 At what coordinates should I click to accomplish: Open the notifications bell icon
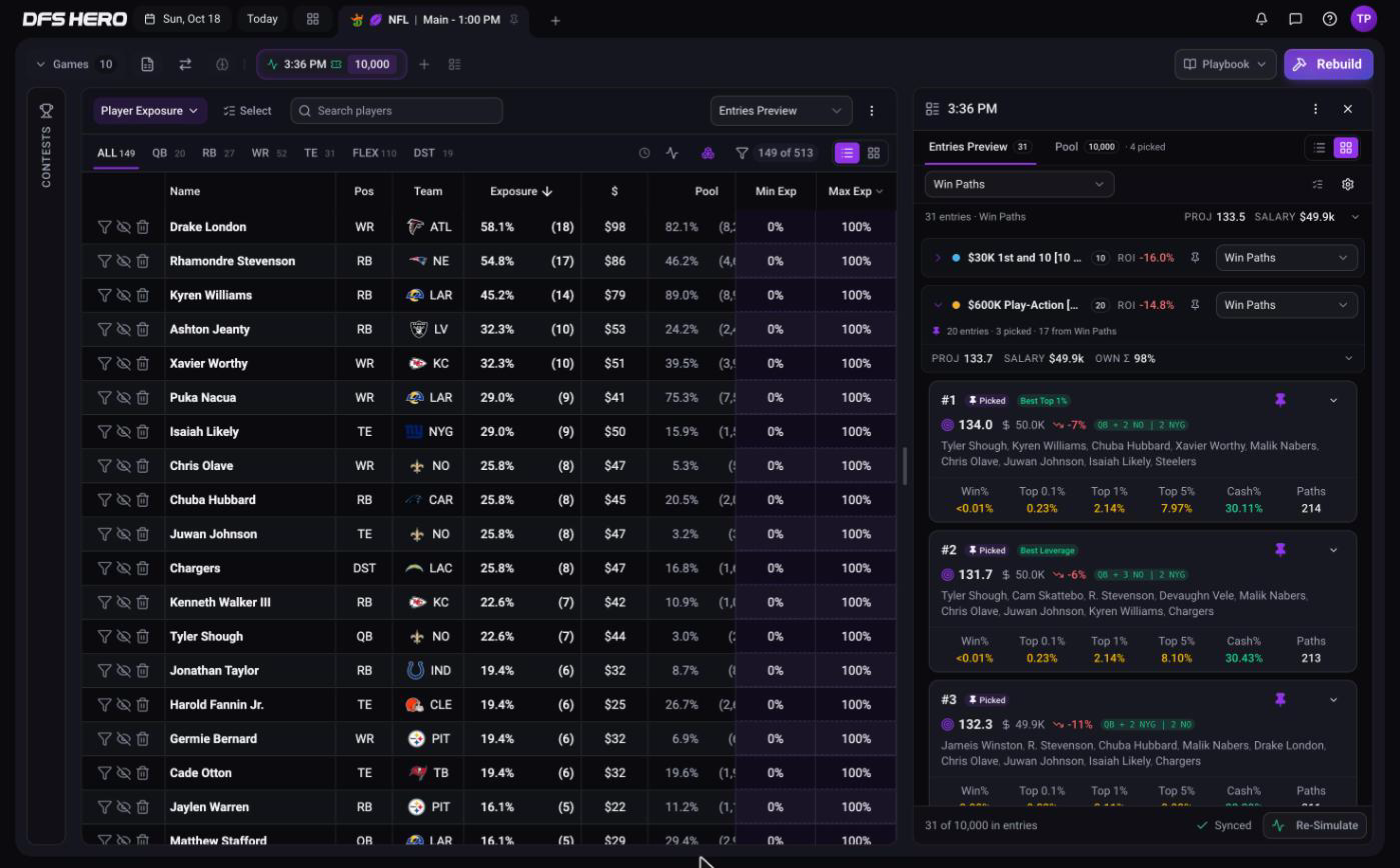click(1262, 19)
